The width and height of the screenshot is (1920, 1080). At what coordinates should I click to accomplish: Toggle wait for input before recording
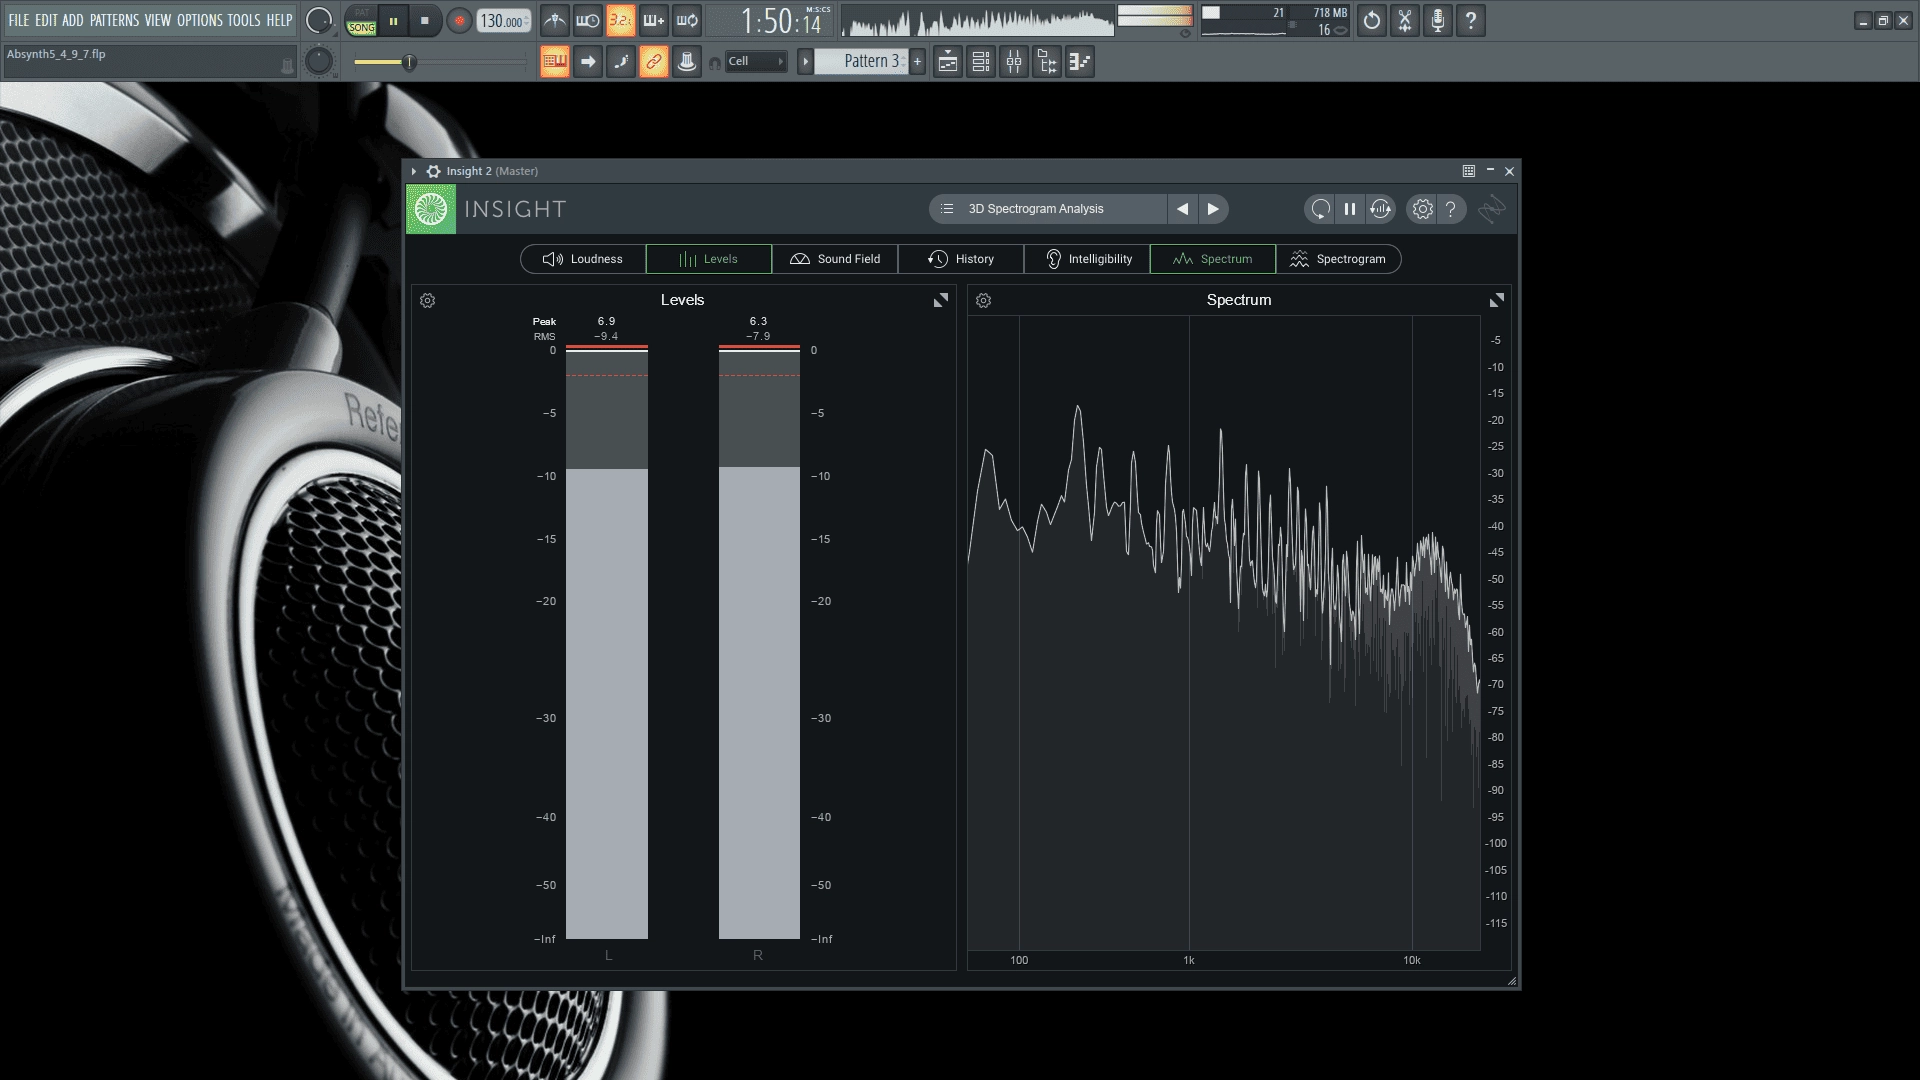point(588,20)
